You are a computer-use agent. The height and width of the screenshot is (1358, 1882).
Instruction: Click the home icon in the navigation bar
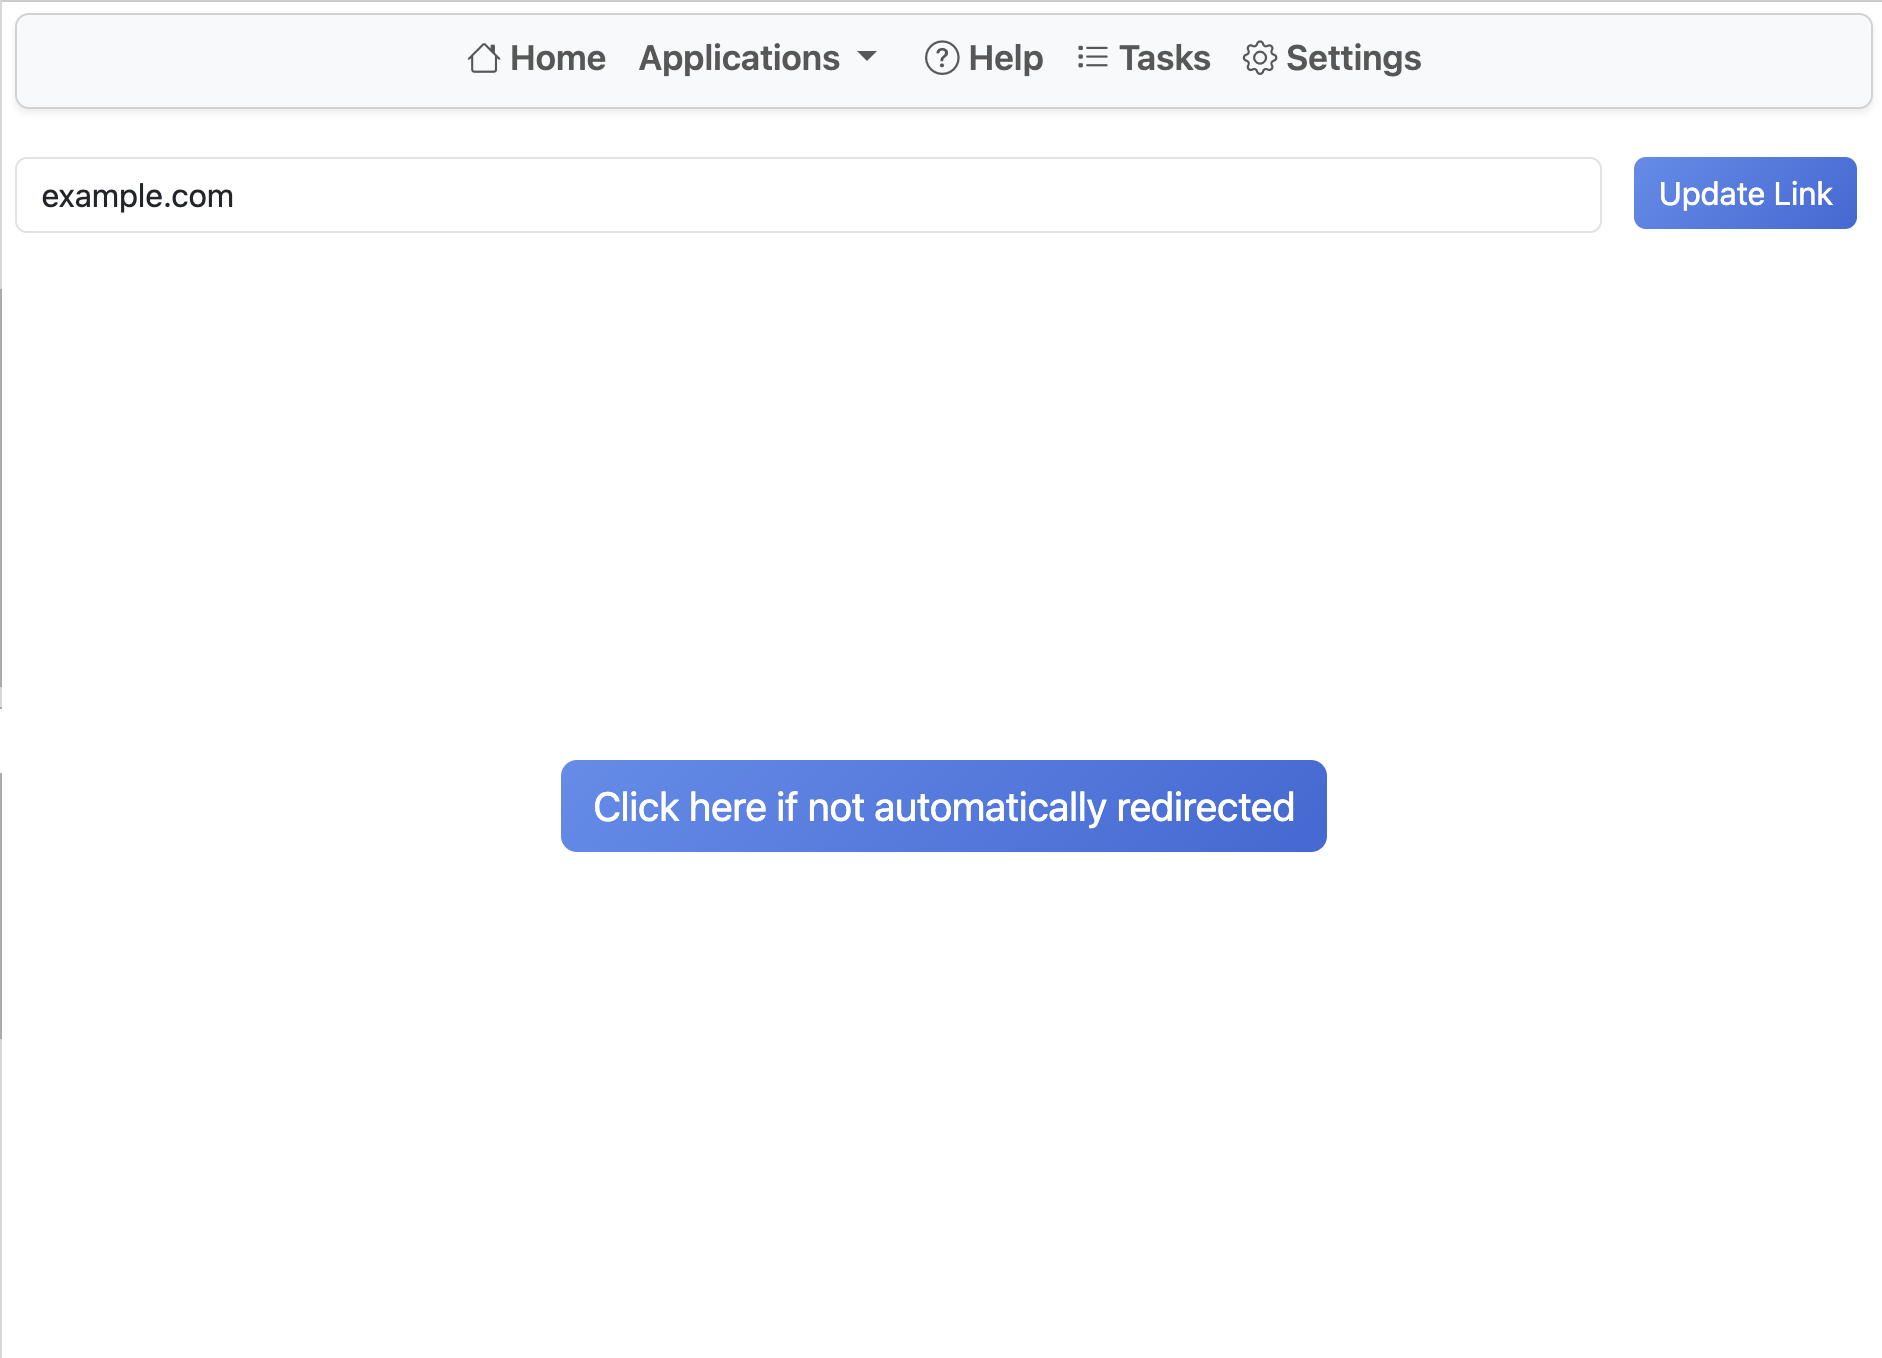tap(483, 58)
